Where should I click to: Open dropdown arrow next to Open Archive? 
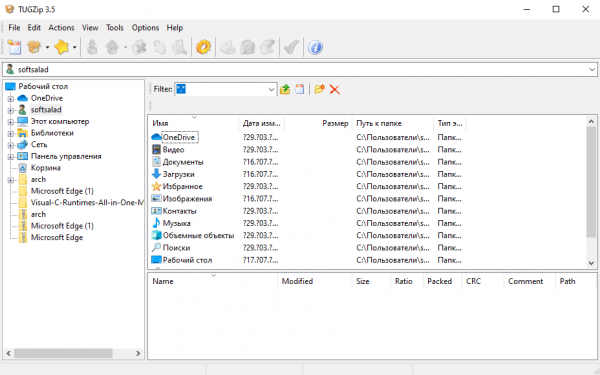[47, 47]
